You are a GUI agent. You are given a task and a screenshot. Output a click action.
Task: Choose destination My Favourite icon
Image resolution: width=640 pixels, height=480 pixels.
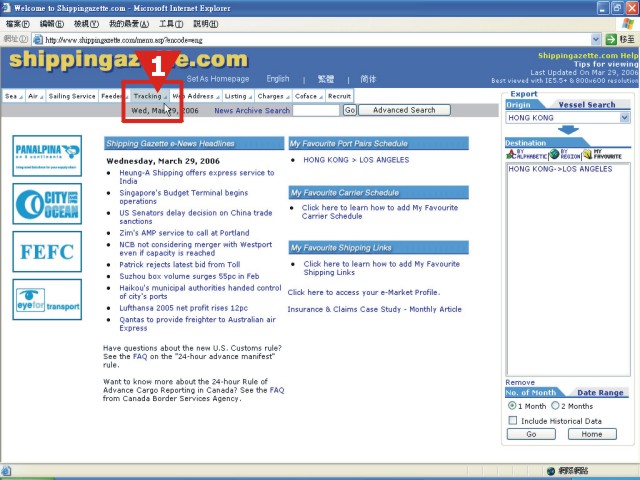click(x=602, y=154)
